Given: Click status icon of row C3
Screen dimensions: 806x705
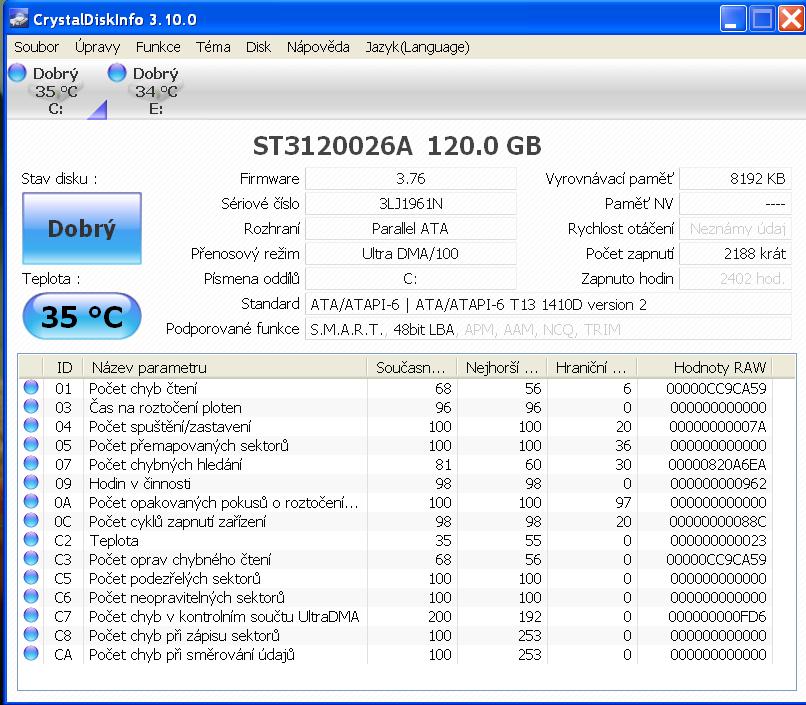Looking at the screenshot, I should [31, 559].
